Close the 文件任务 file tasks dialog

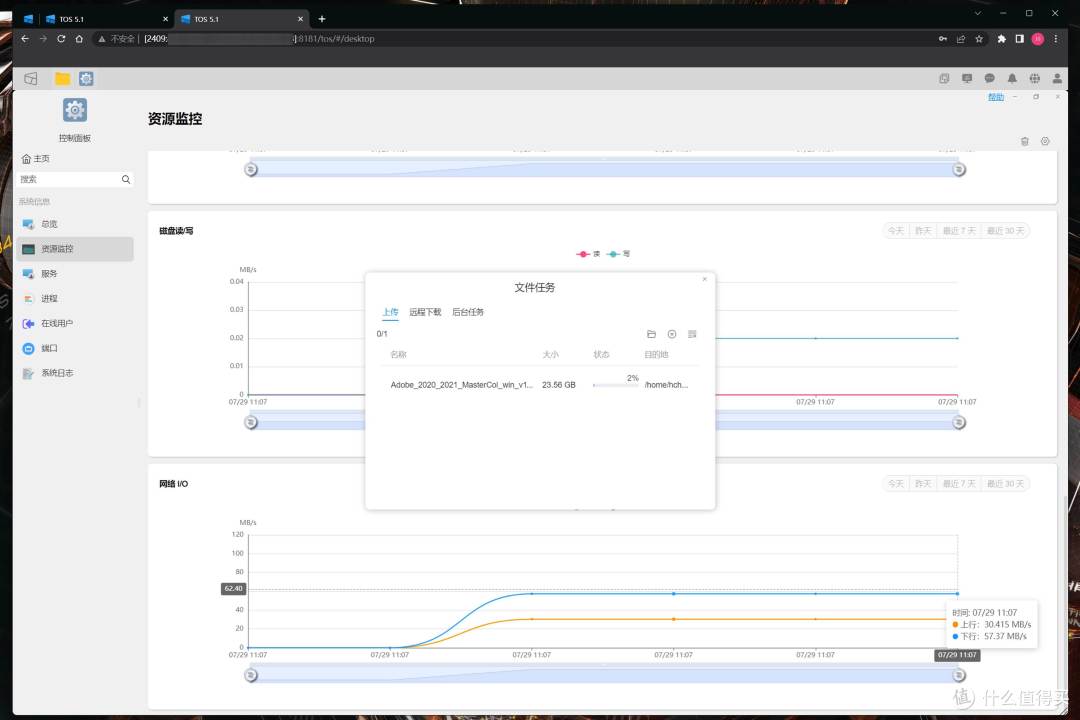(705, 279)
